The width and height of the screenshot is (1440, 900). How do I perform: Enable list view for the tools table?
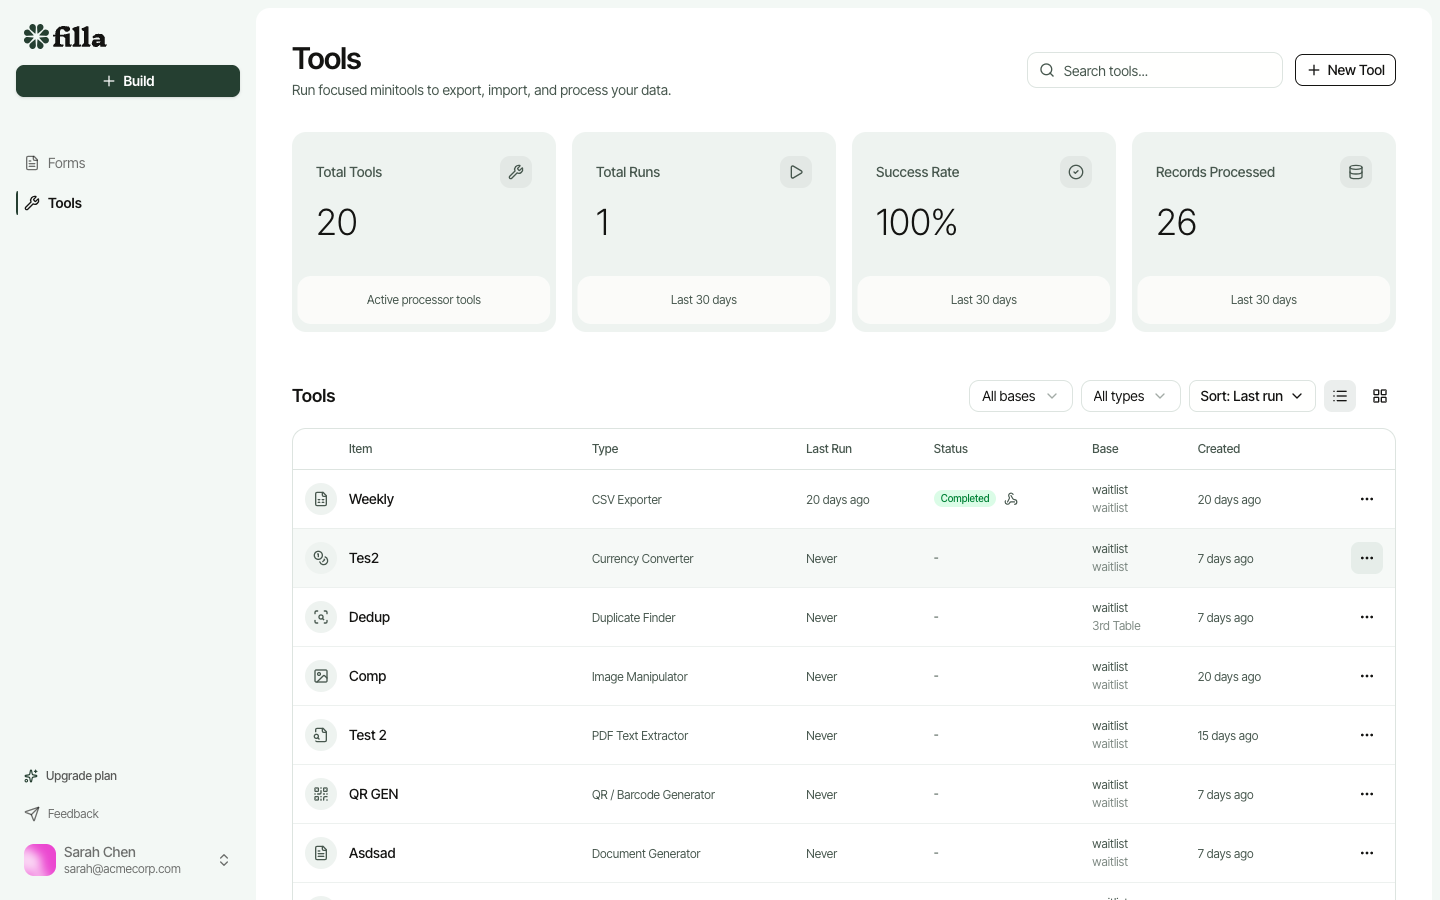click(1340, 396)
